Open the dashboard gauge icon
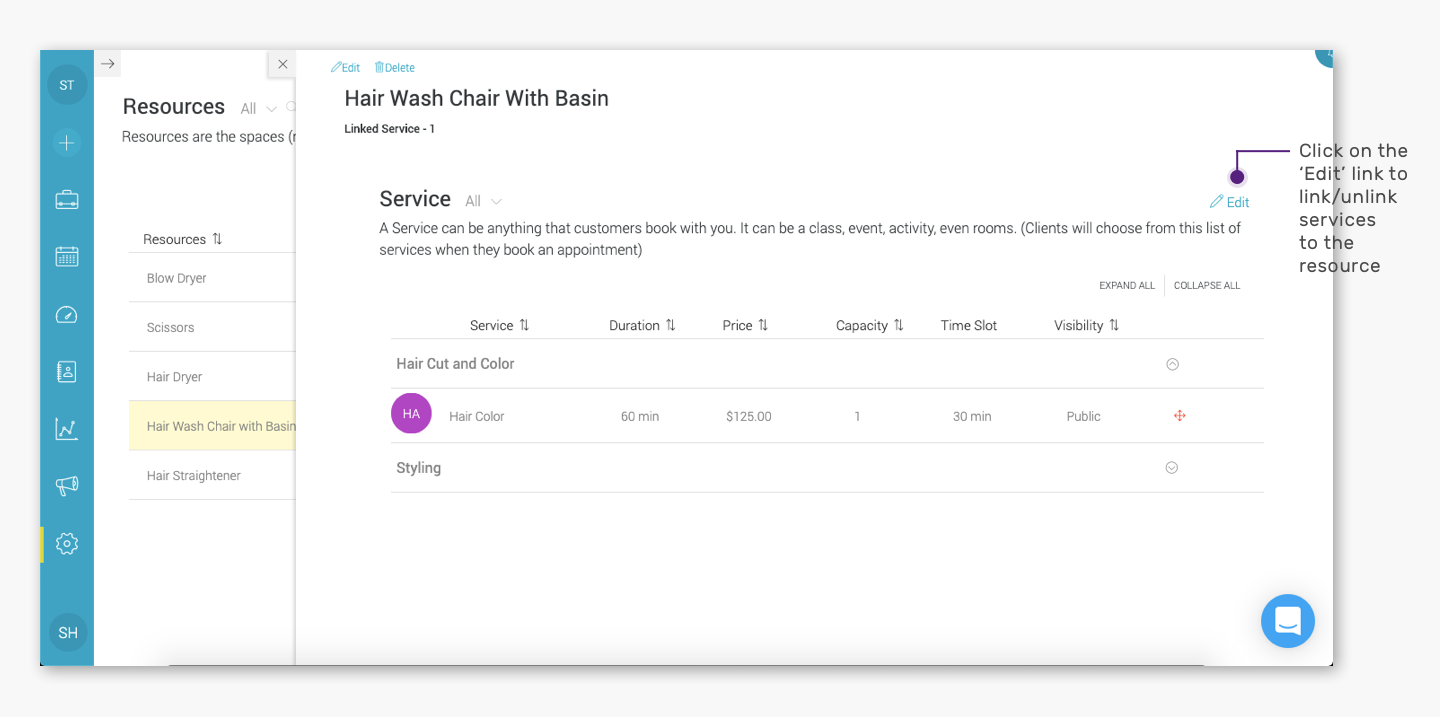Screen dimensions: 1440x718 (67, 315)
